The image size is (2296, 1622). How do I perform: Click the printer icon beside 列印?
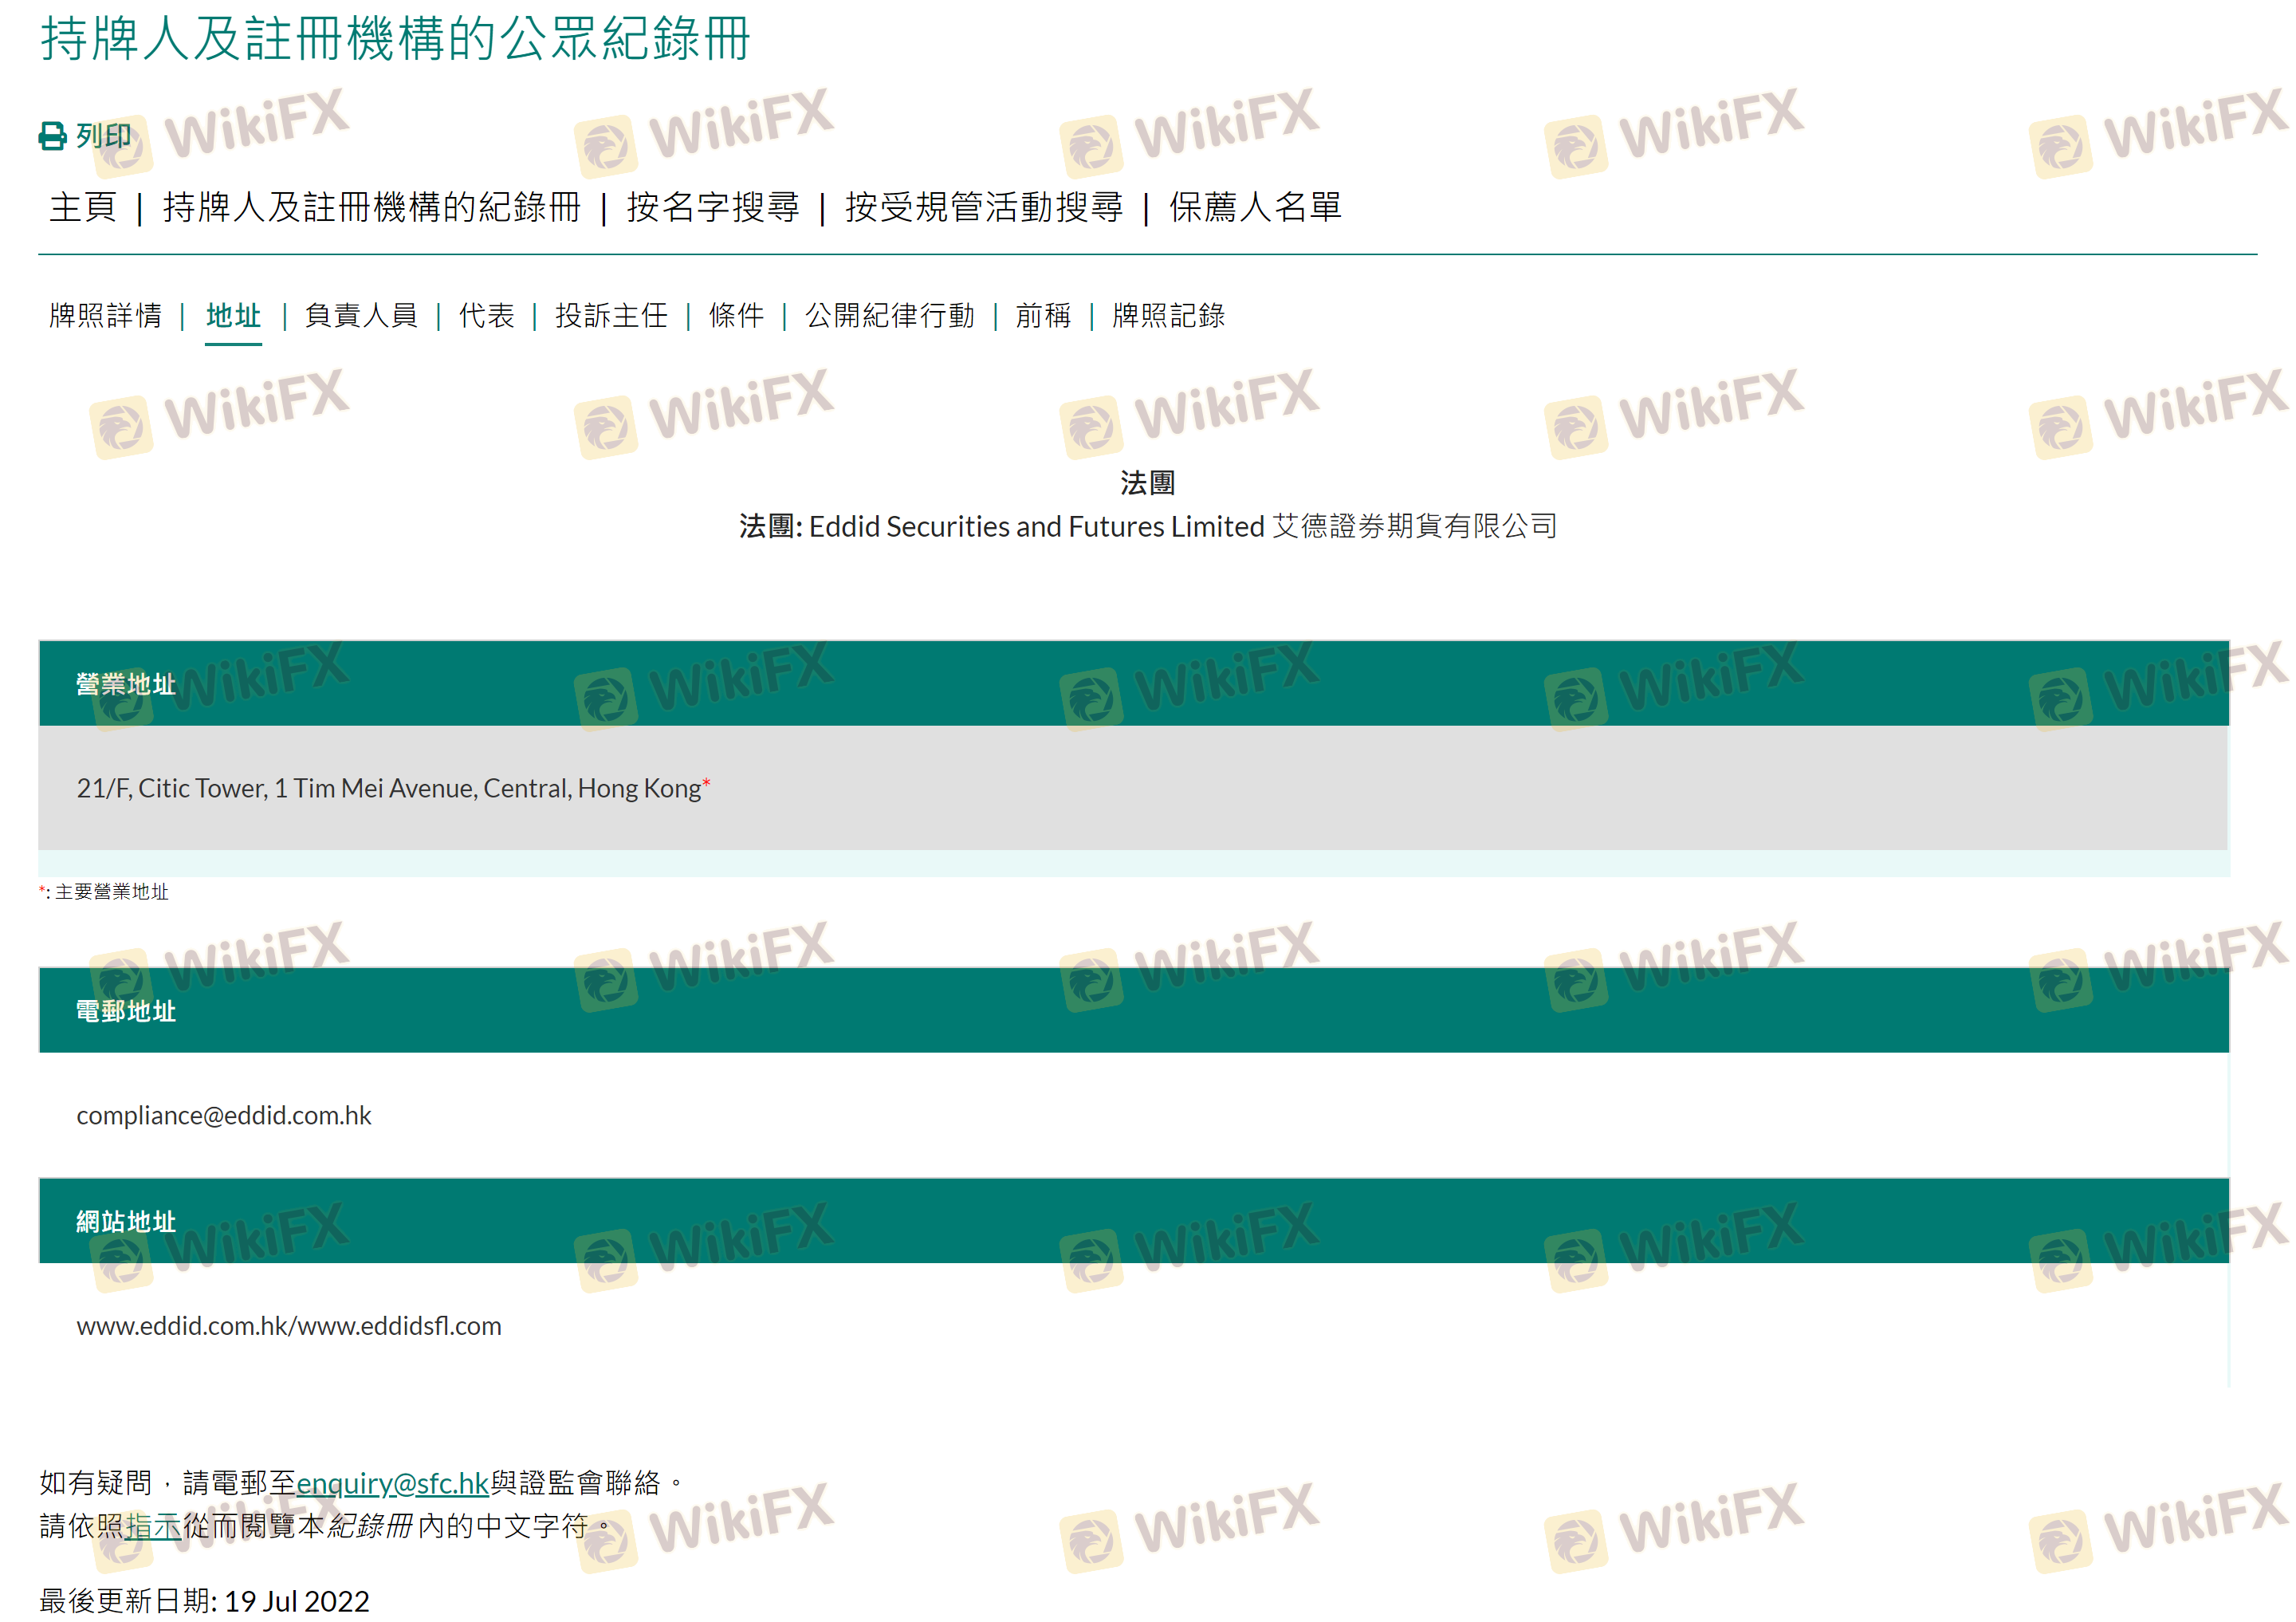tap(52, 136)
